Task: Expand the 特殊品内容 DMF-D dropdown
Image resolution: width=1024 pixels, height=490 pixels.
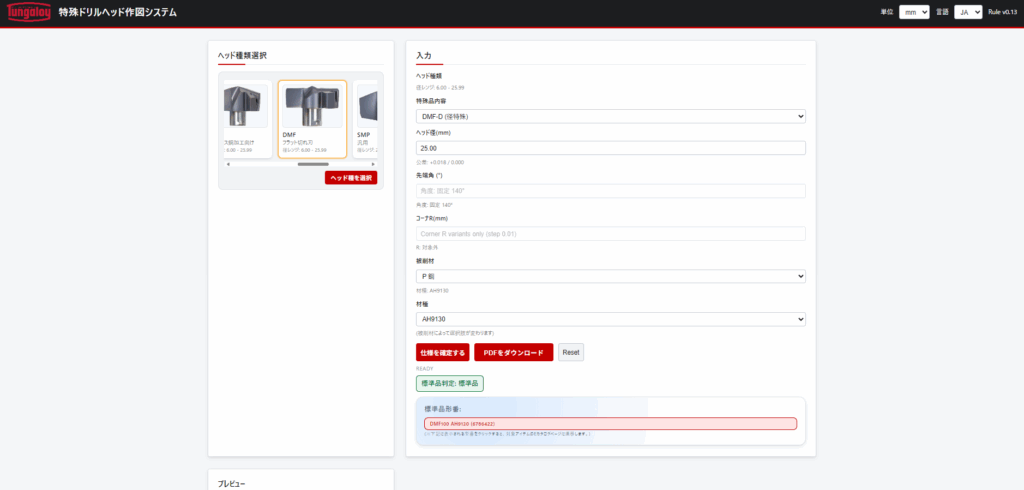Action: click(610, 116)
